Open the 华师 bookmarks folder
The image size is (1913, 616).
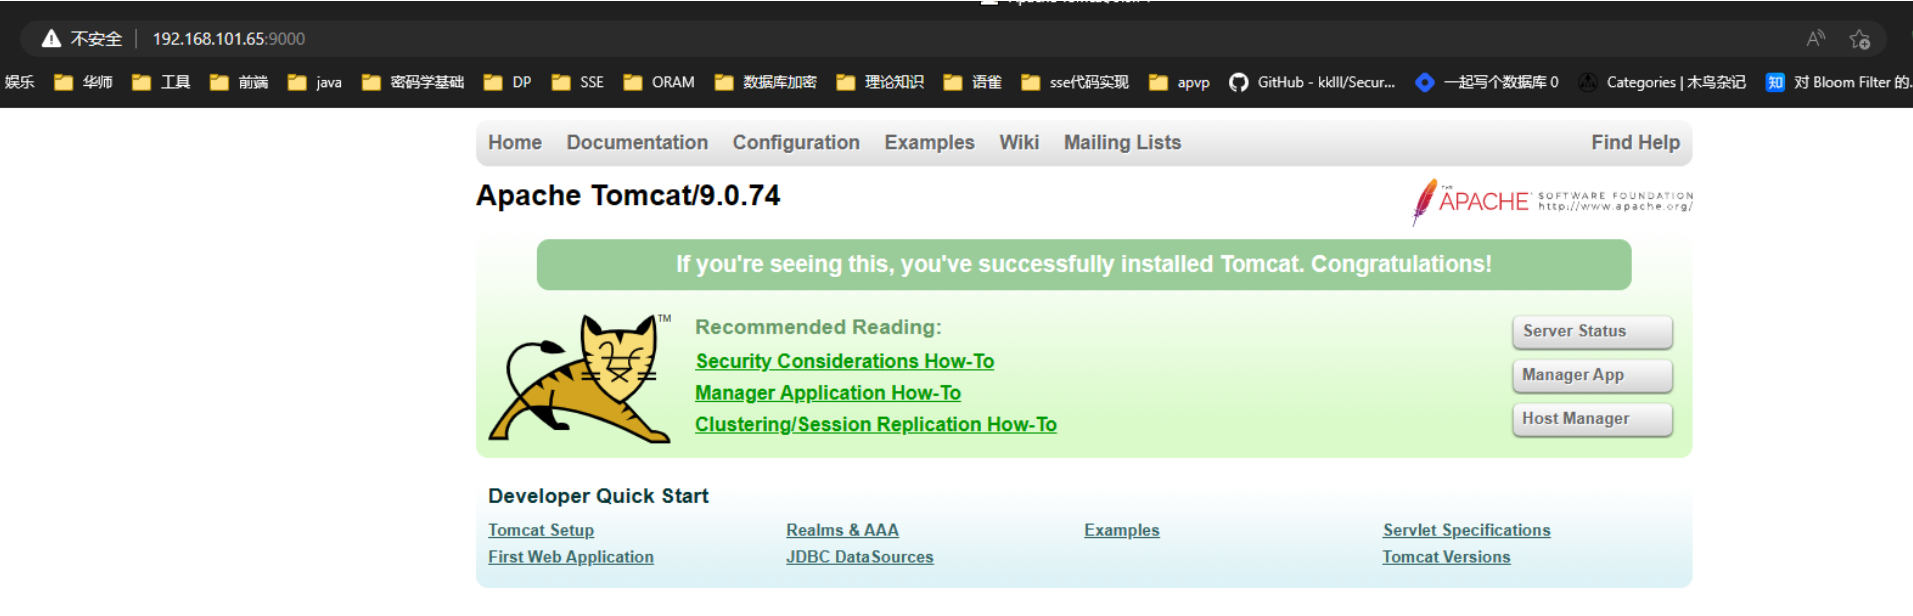83,82
